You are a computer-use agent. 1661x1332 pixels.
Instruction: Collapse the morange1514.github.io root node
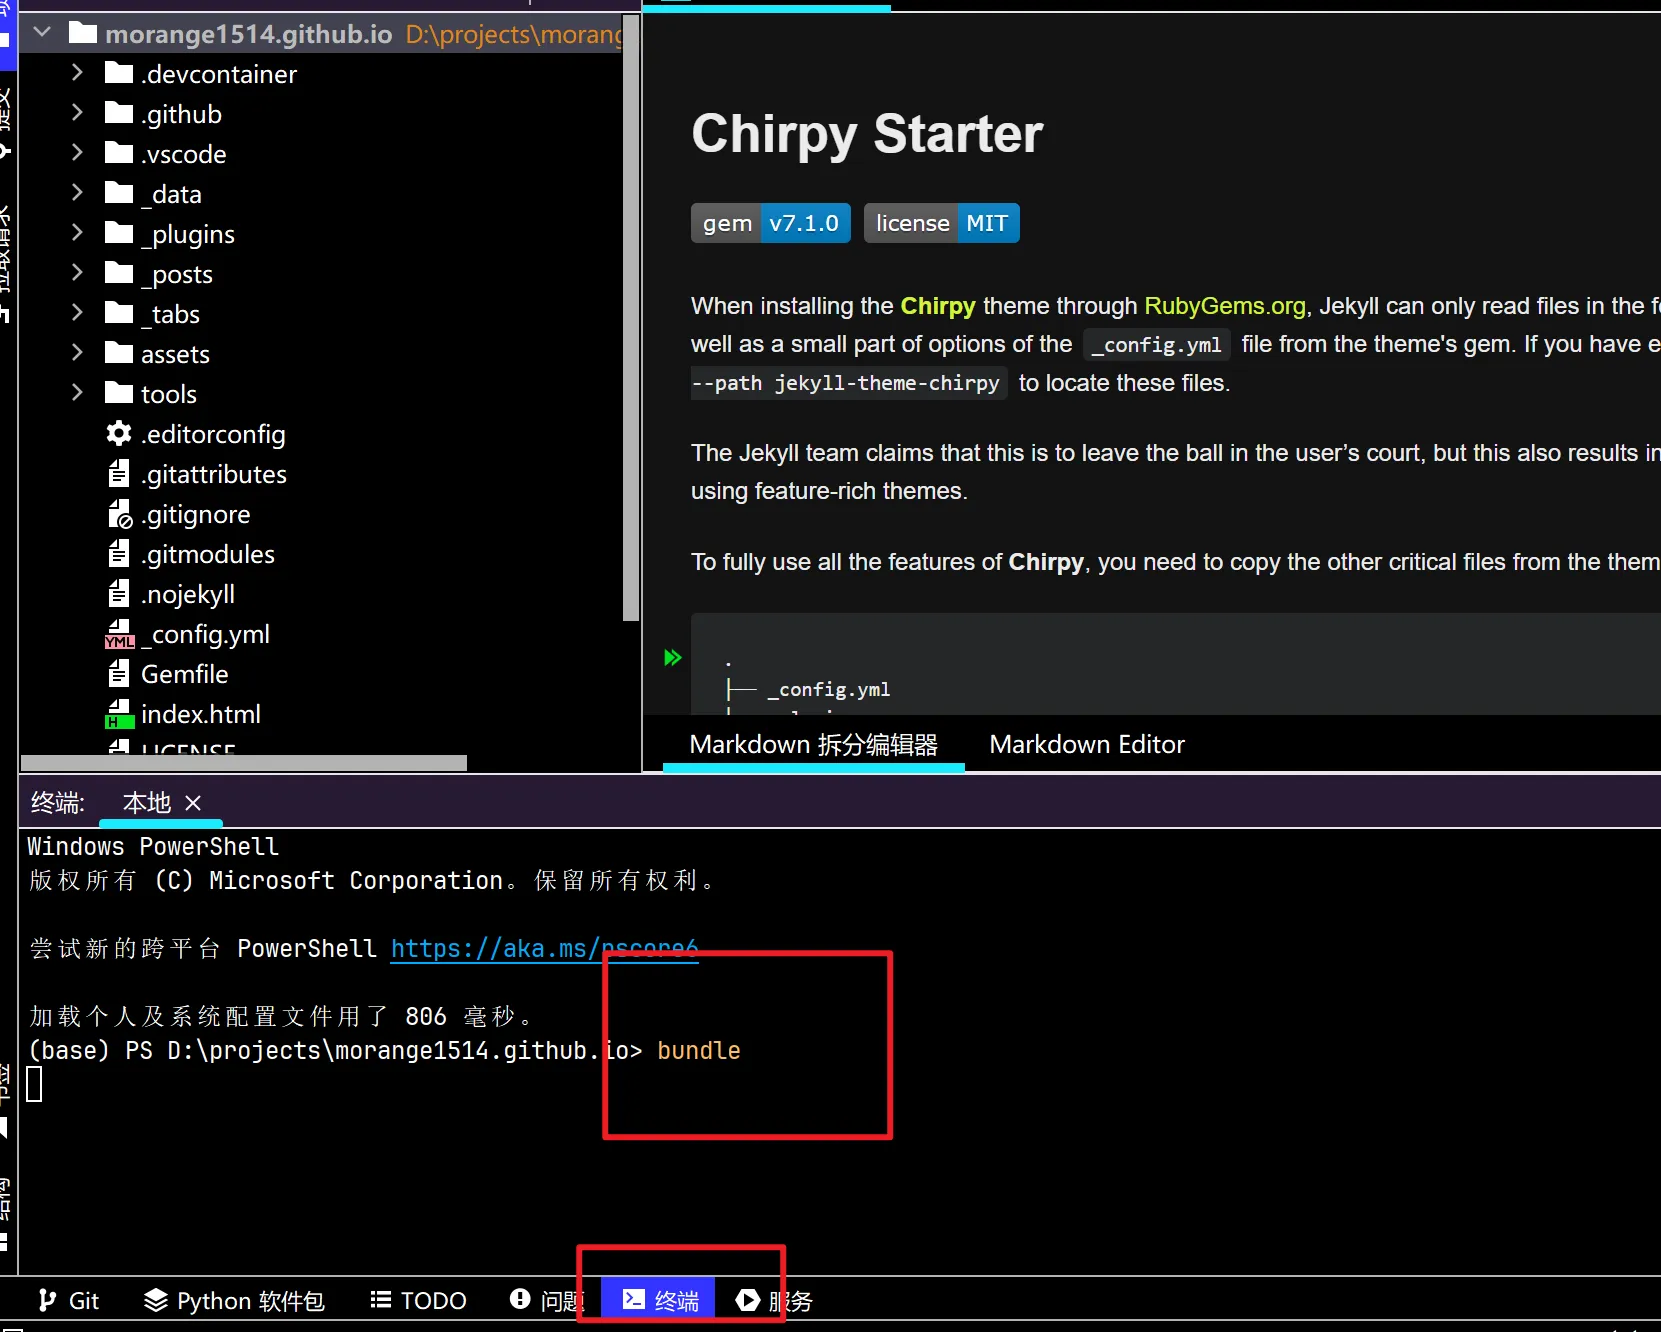coord(42,33)
